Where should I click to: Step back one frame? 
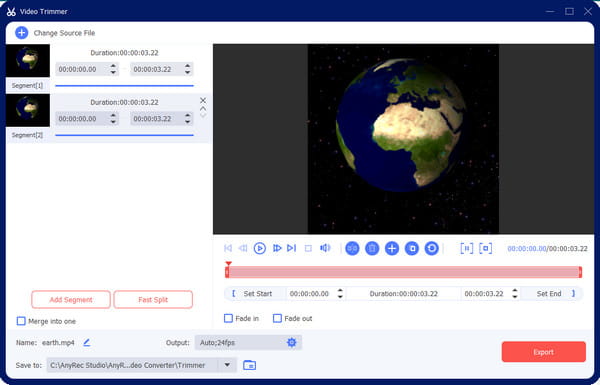pos(243,248)
